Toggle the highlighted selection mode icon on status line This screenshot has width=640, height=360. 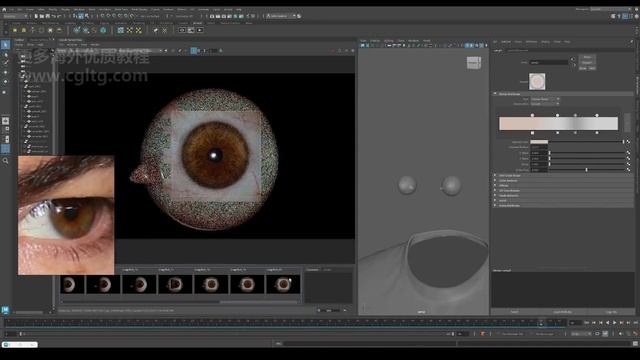click(81, 16)
